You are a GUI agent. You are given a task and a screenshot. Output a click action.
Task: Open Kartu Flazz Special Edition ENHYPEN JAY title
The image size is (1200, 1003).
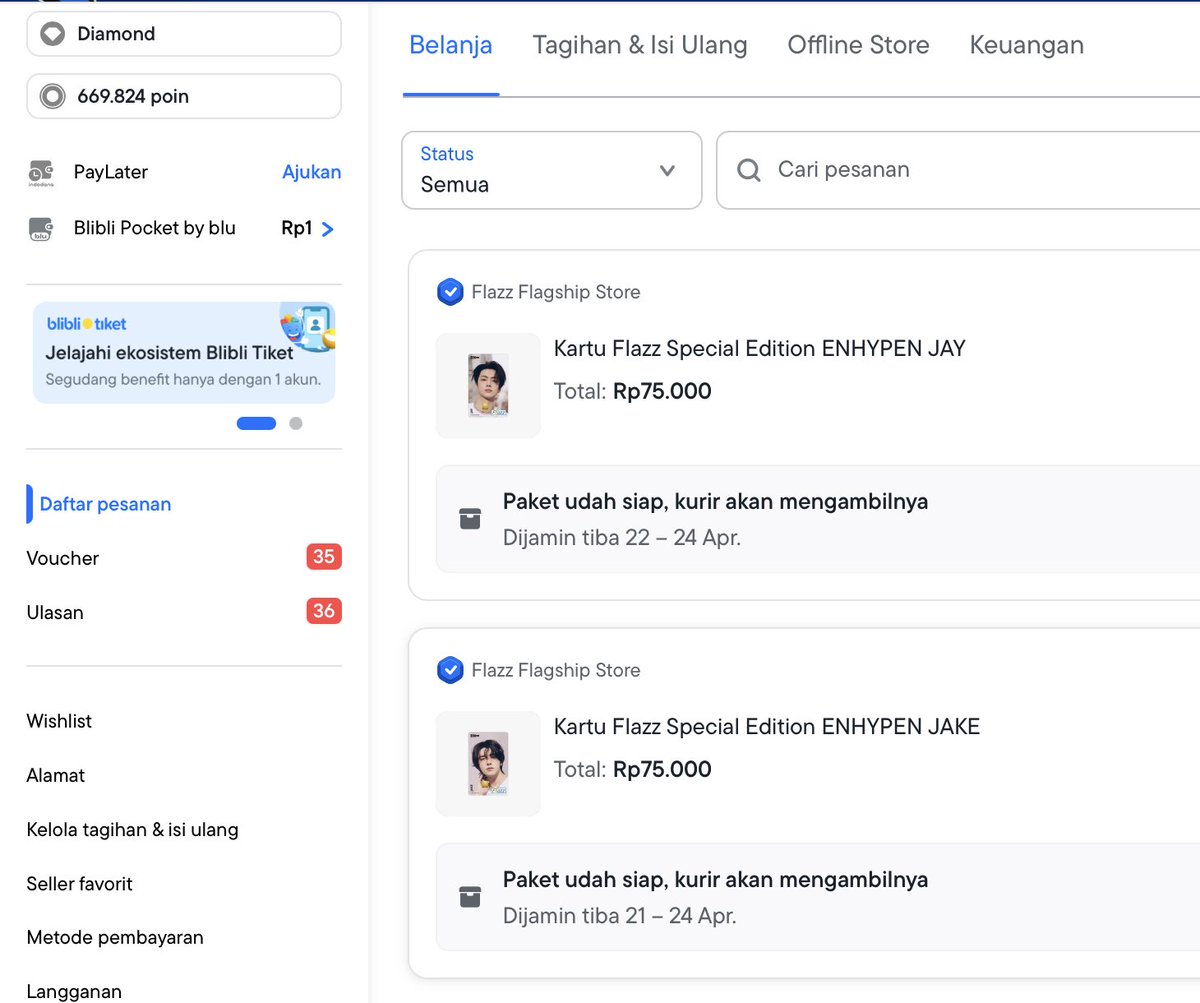click(x=760, y=348)
